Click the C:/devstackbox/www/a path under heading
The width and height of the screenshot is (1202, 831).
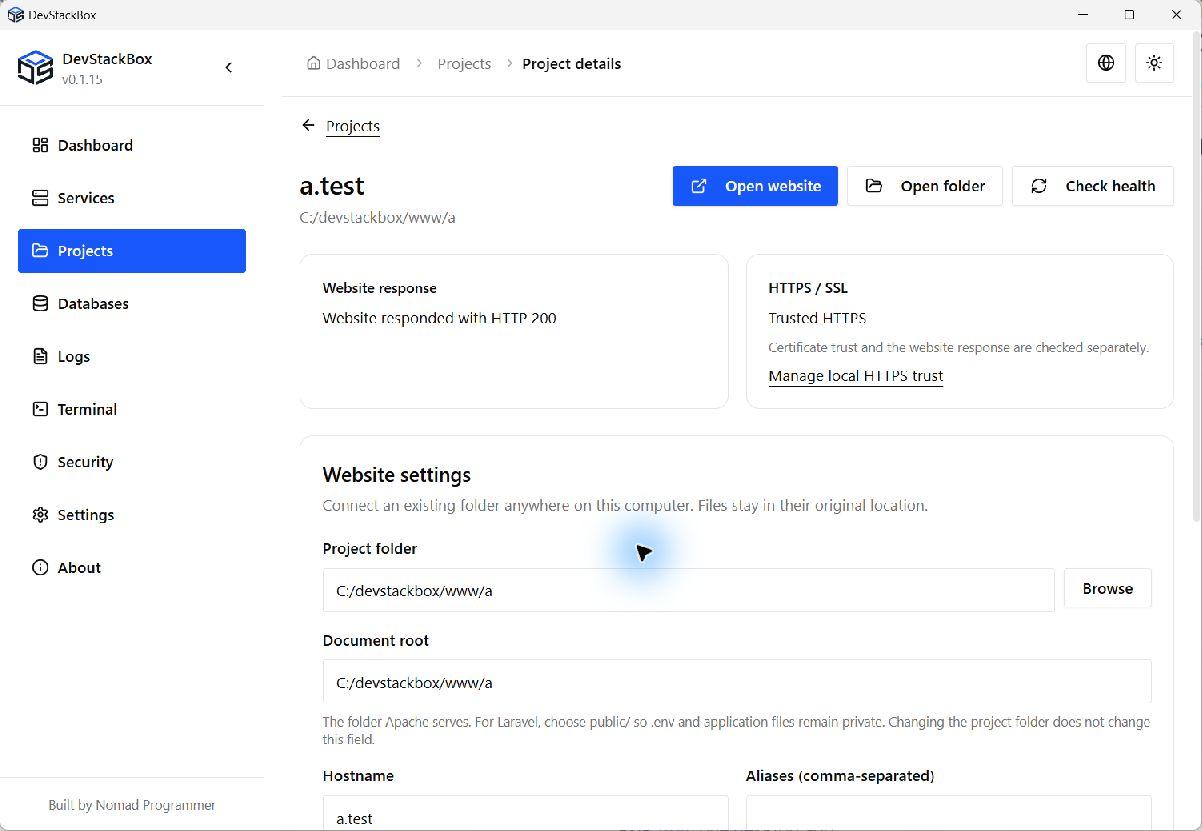point(377,217)
